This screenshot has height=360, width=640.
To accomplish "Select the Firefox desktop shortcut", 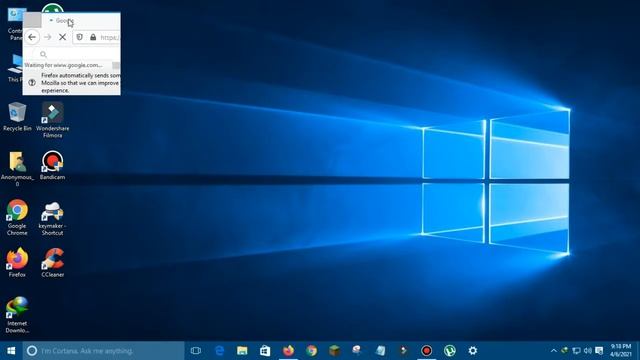I will click(17, 262).
